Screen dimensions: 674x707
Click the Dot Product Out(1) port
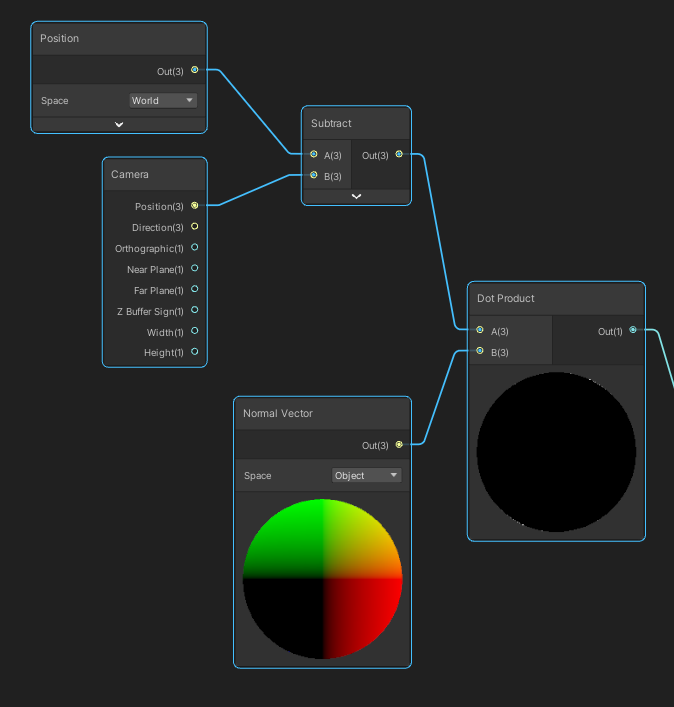tap(632, 331)
